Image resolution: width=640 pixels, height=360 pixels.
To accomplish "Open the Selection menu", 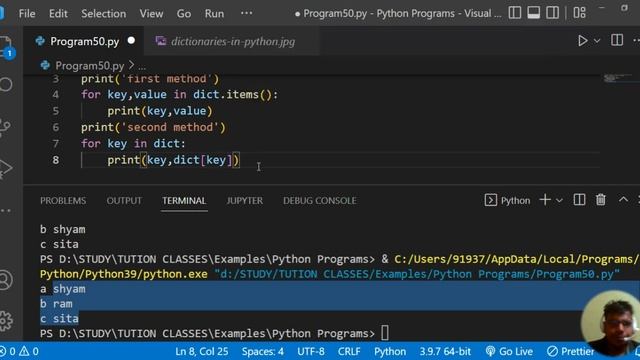I will pyautogui.click(x=104, y=13).
